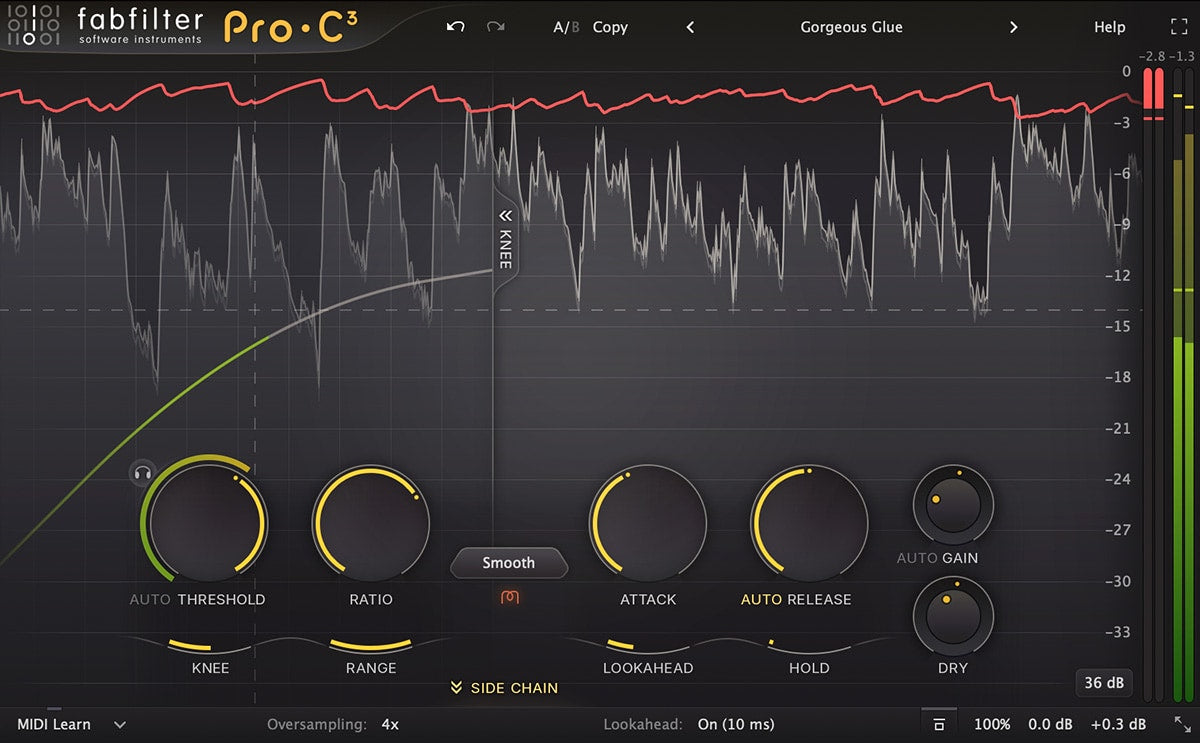Viewport: 1200px width, 743px height.
Task: Toggle full screen mode top right
Action: point(1180,27)
